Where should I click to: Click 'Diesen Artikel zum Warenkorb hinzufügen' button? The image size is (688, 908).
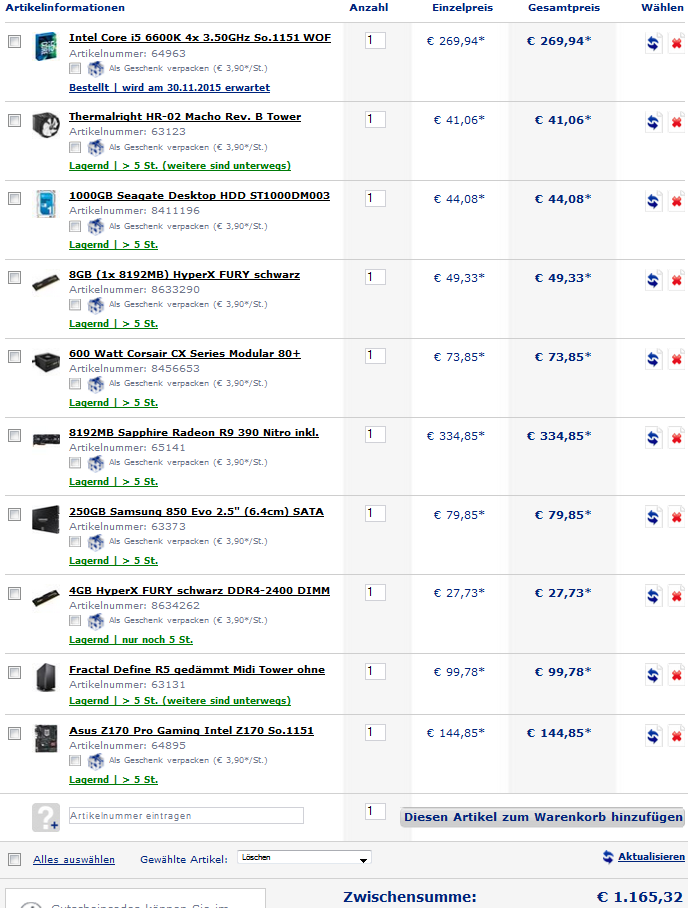pos(542,817)
